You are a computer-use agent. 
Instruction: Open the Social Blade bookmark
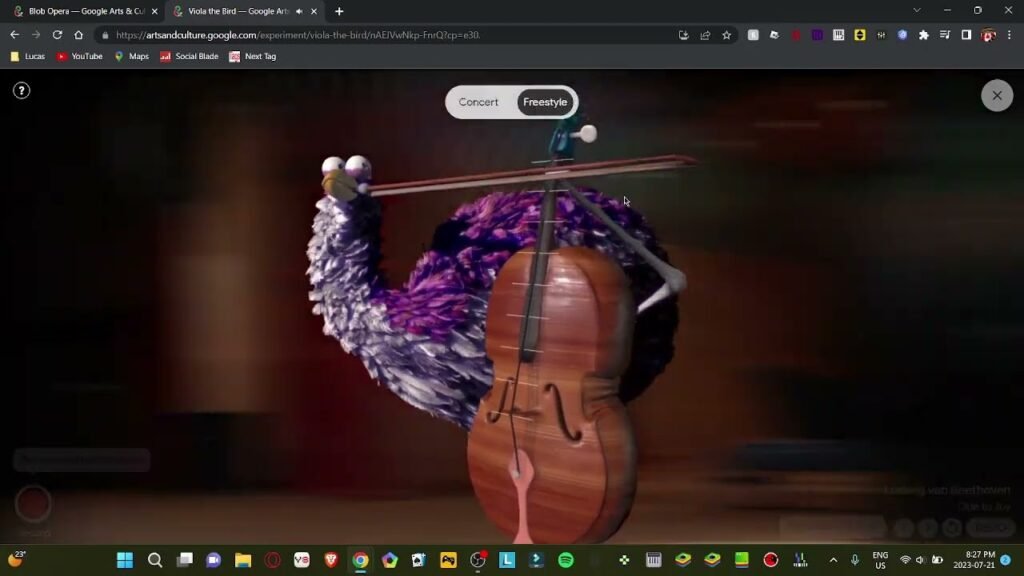pos(189,56)
